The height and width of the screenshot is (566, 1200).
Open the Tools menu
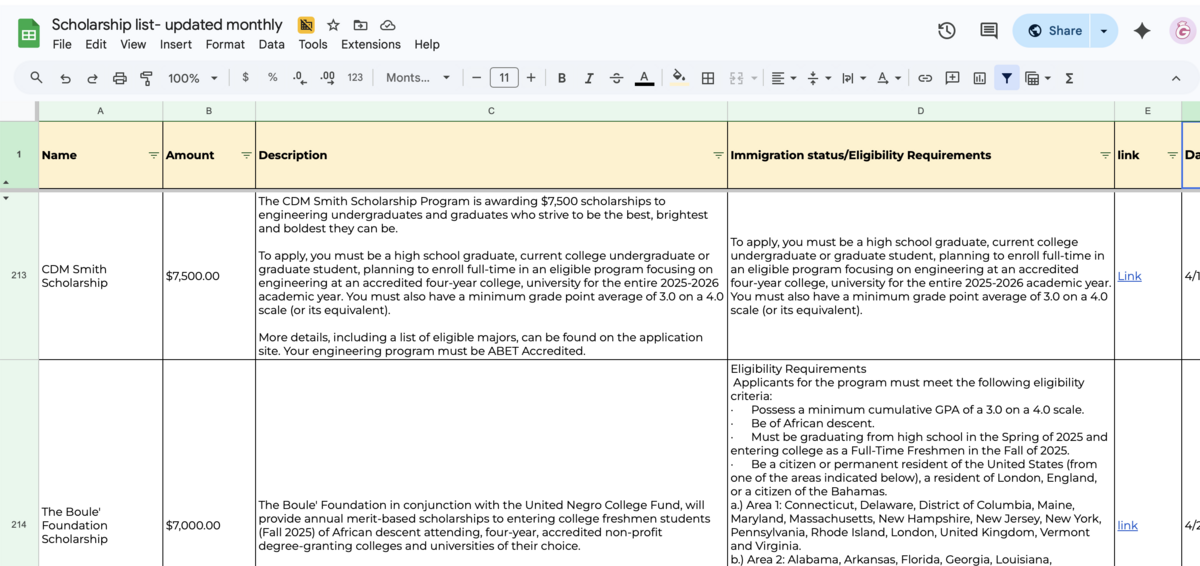[x=313, y=44]
